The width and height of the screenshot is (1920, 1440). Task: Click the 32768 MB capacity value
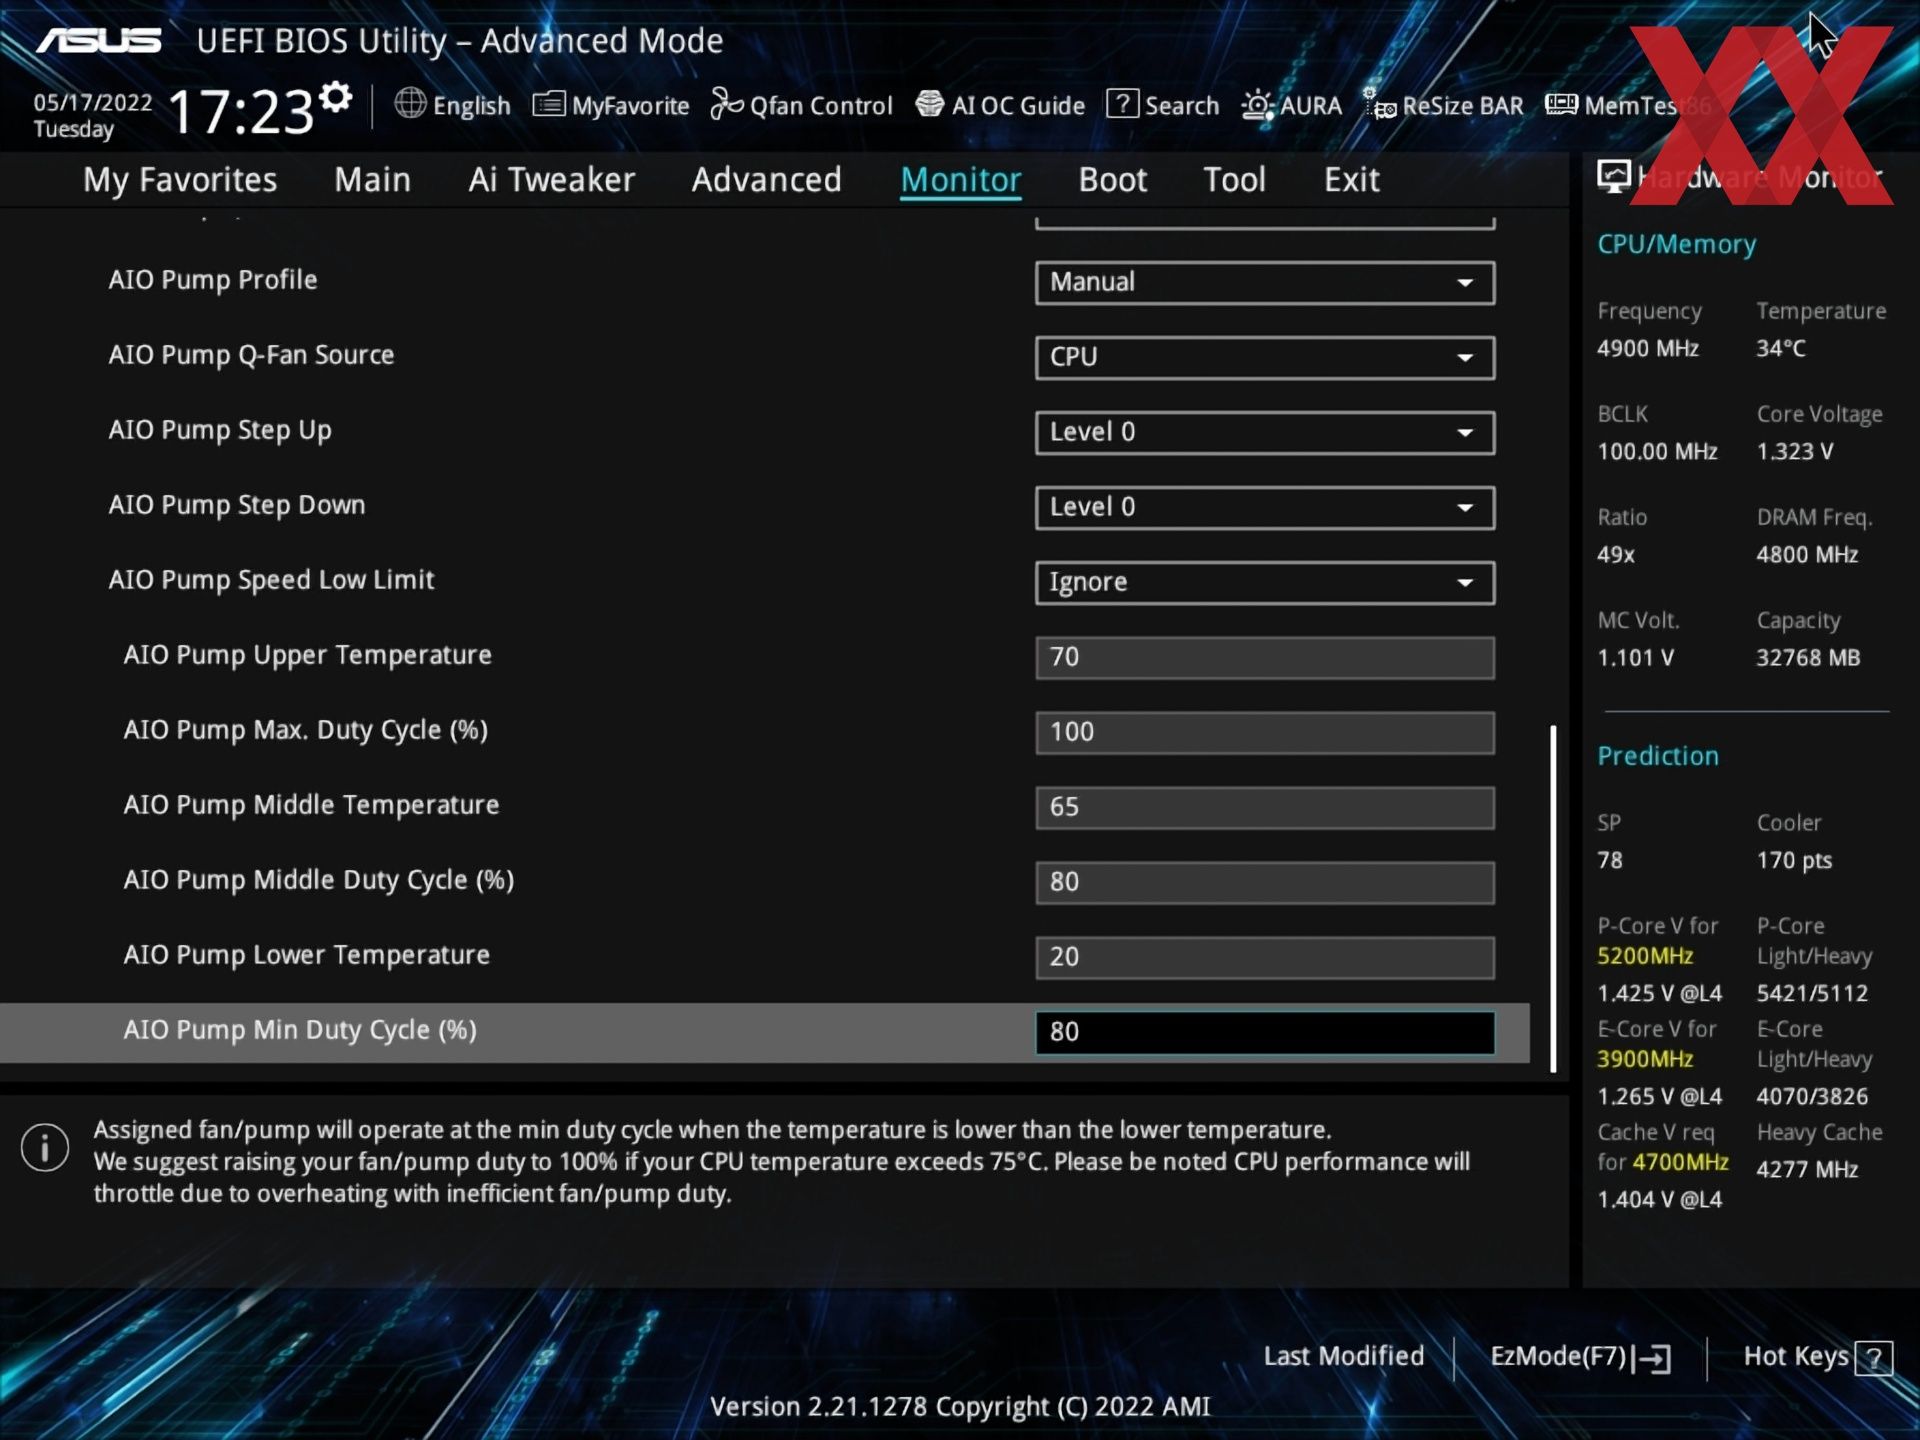pos(1808,658)
